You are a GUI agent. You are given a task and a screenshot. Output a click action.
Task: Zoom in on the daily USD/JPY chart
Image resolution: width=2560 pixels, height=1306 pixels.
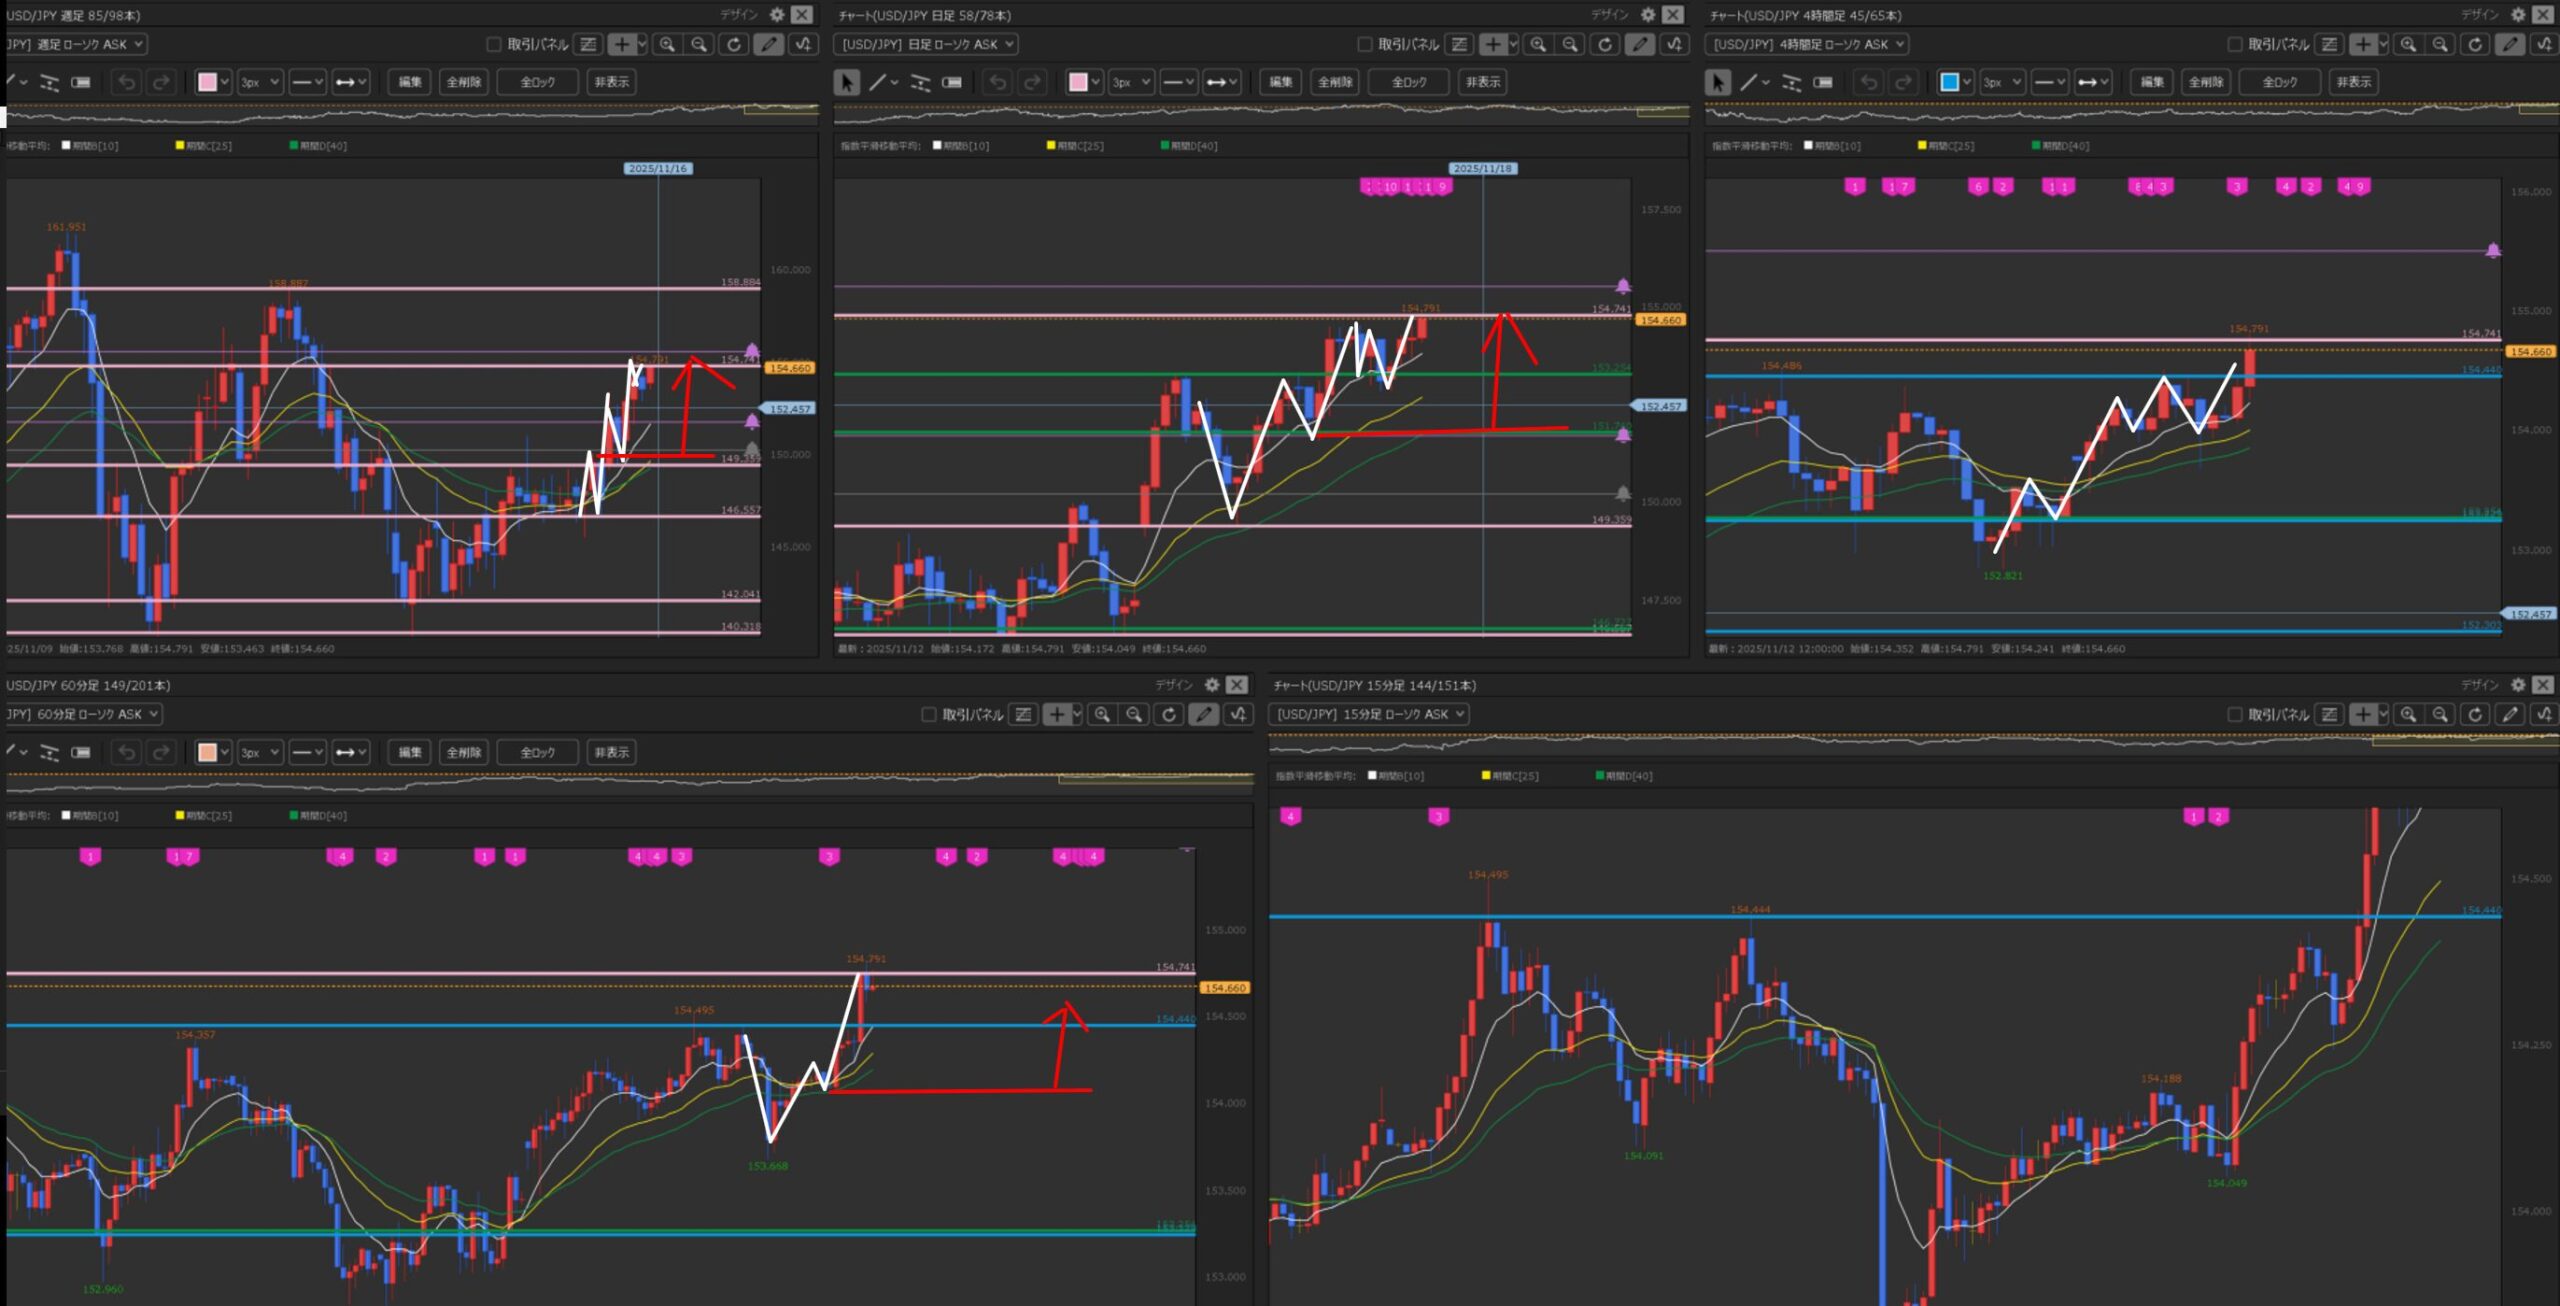pyautogui.click(x=1538, y=44)
